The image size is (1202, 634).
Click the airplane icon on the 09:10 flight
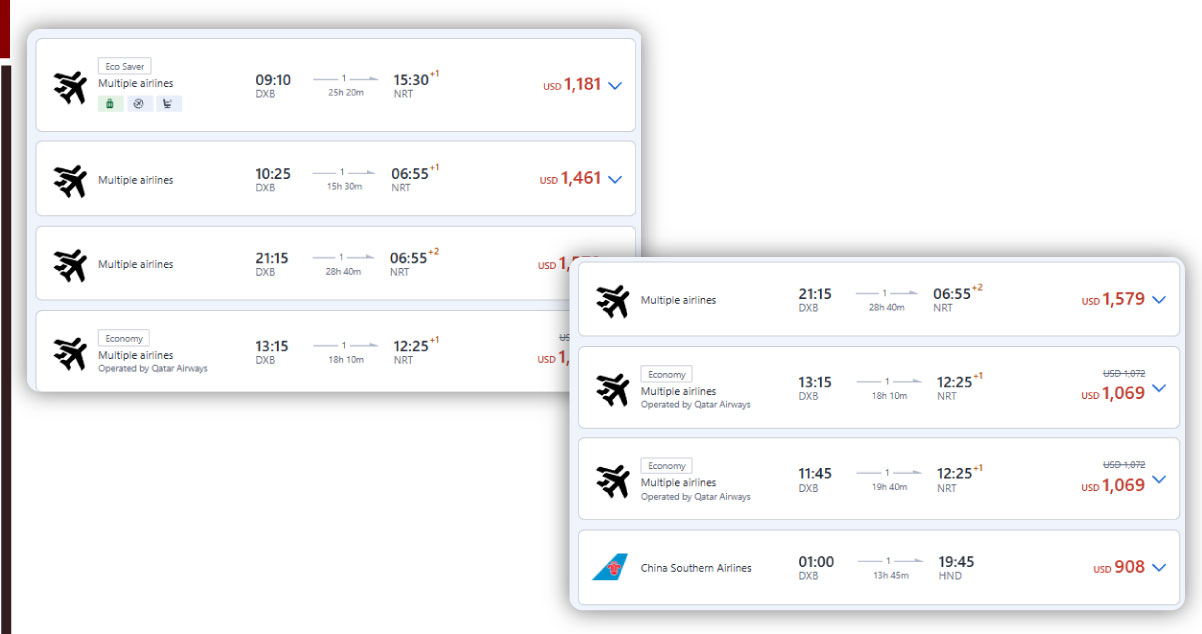pos(70,87)
